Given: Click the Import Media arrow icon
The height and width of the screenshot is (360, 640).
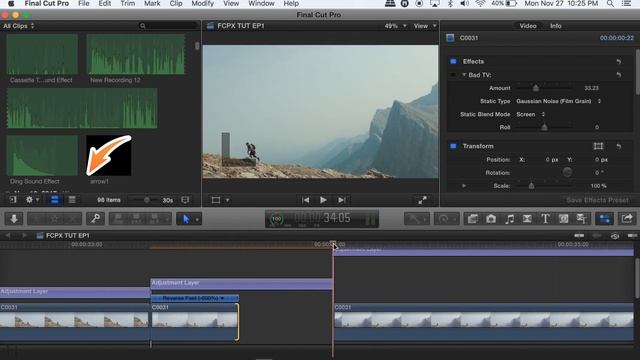Looking at the screenshot, I should (x=14, y=219).
